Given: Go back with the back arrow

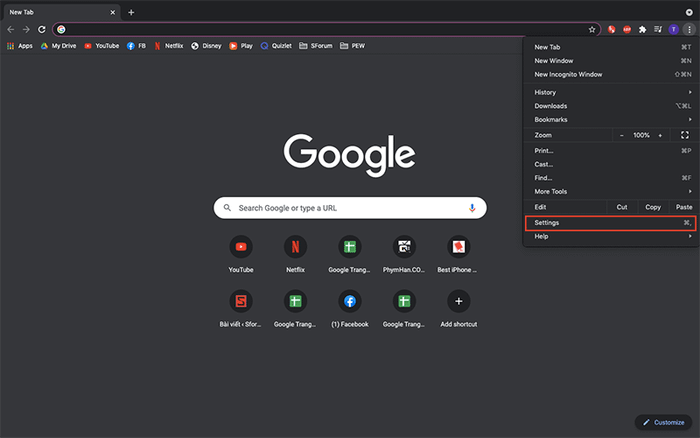Looking at the screenshot, I should [x=11, y=29].
